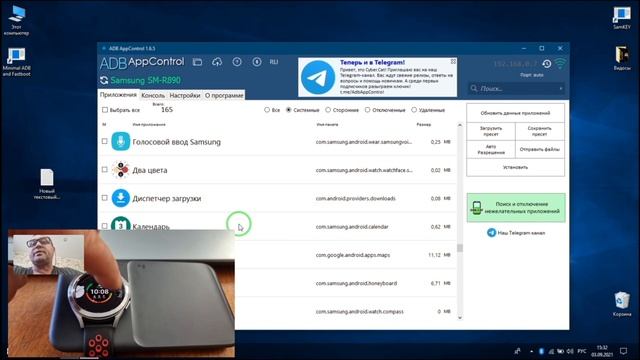The height and width of the screenshot is (360, 640).
Task: Open Minimal ADB and Fastboot desktop shortcut
Action: (x=16, y=62)
